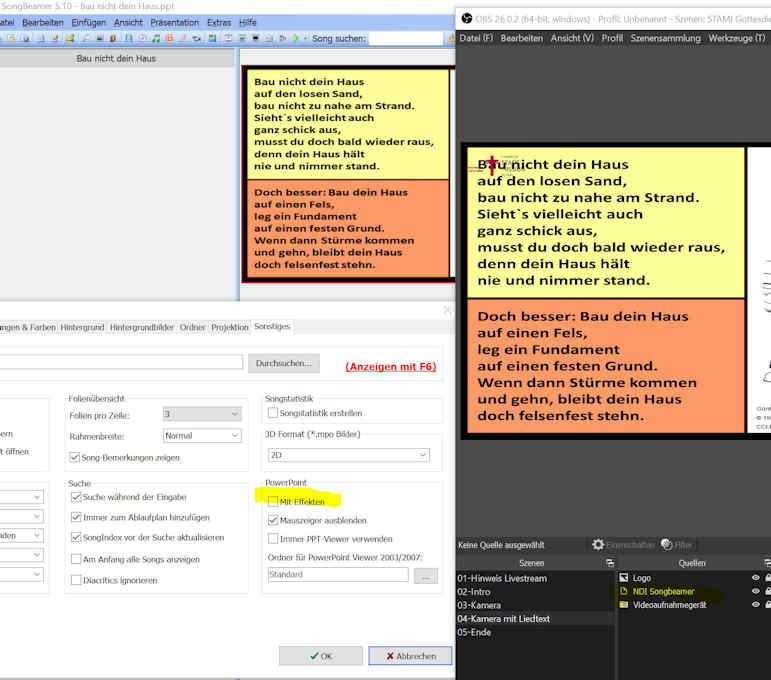Open the Extras menu
771x680 pixels.
[219, 22]
